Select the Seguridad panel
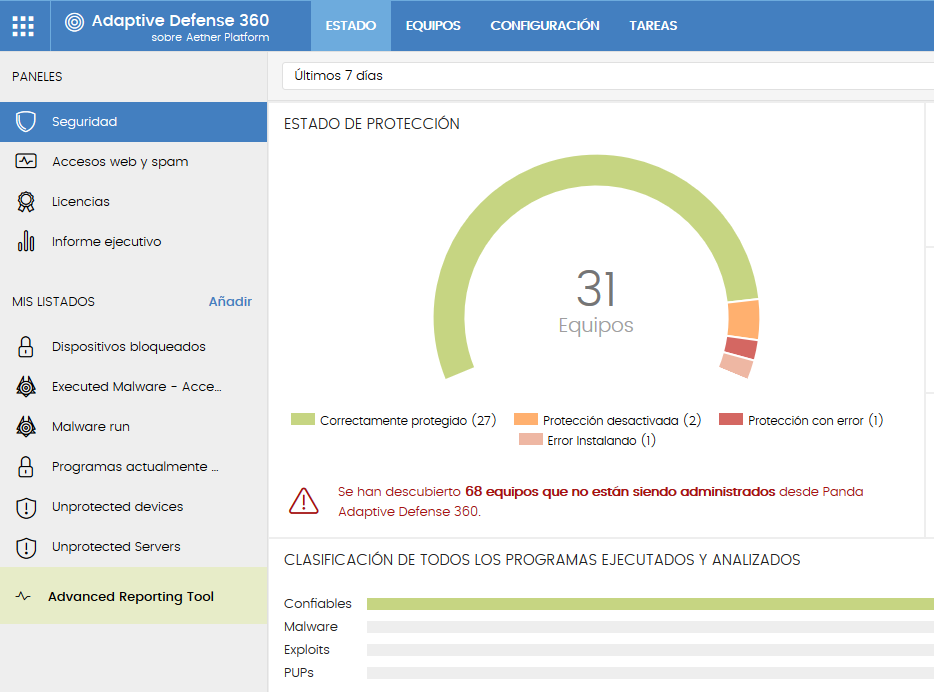The height and width of the screenshot is (692, 934). tap(133, 121)
